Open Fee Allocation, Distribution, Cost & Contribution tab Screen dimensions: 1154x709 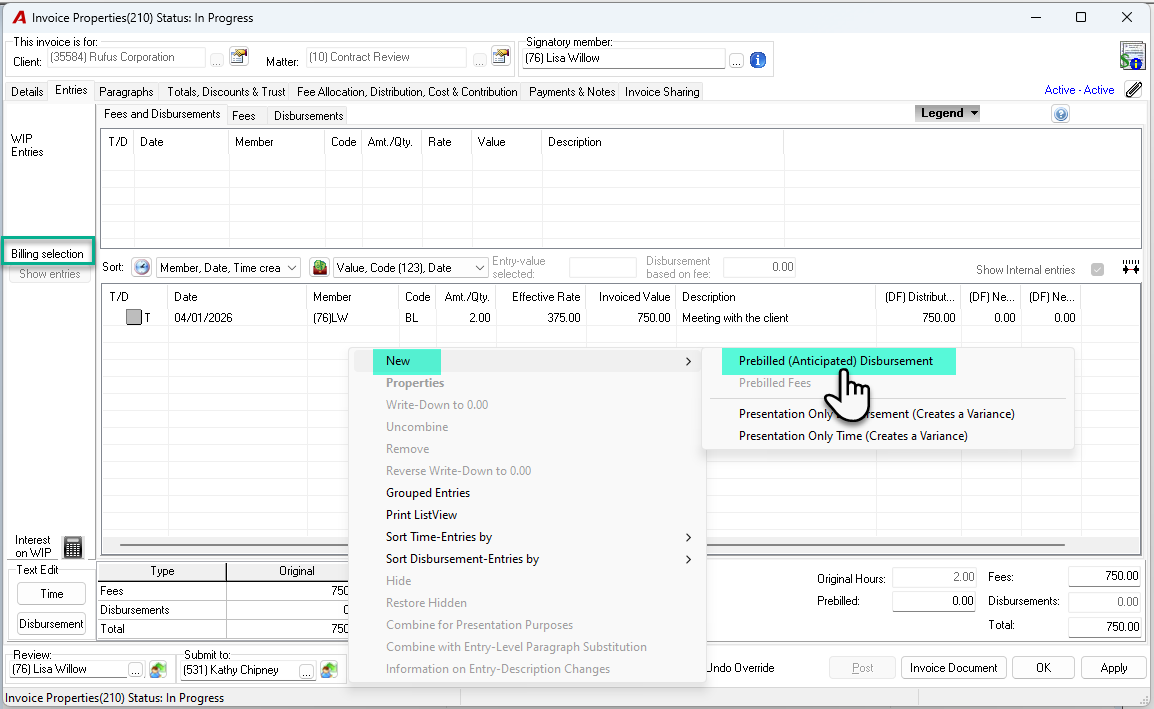[407, 91]
